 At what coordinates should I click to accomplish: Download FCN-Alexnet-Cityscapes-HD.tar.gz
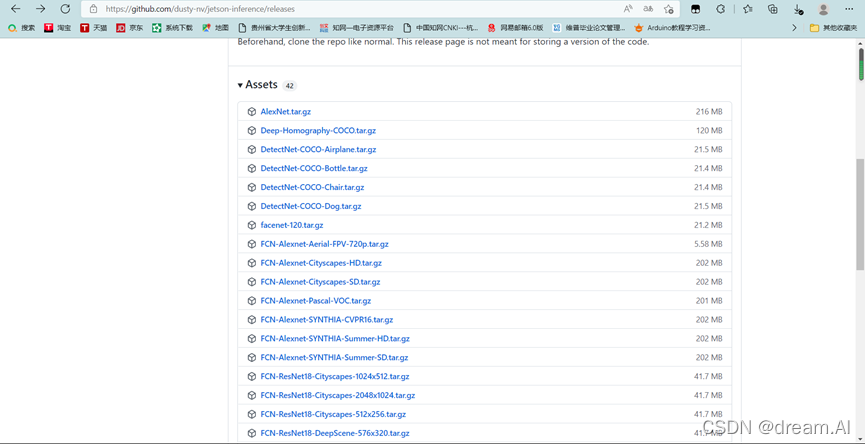pyautogui.click(x=321, y=263)
